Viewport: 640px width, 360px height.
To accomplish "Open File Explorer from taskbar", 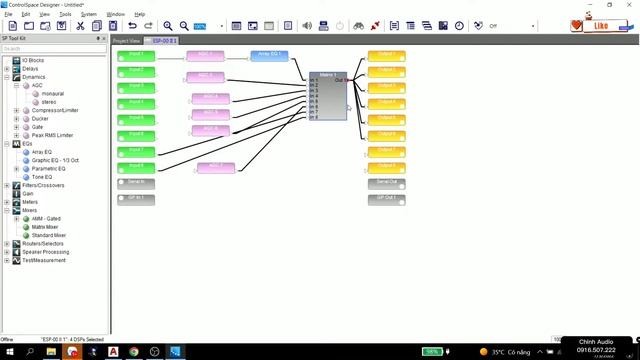I will pos(51,351).
